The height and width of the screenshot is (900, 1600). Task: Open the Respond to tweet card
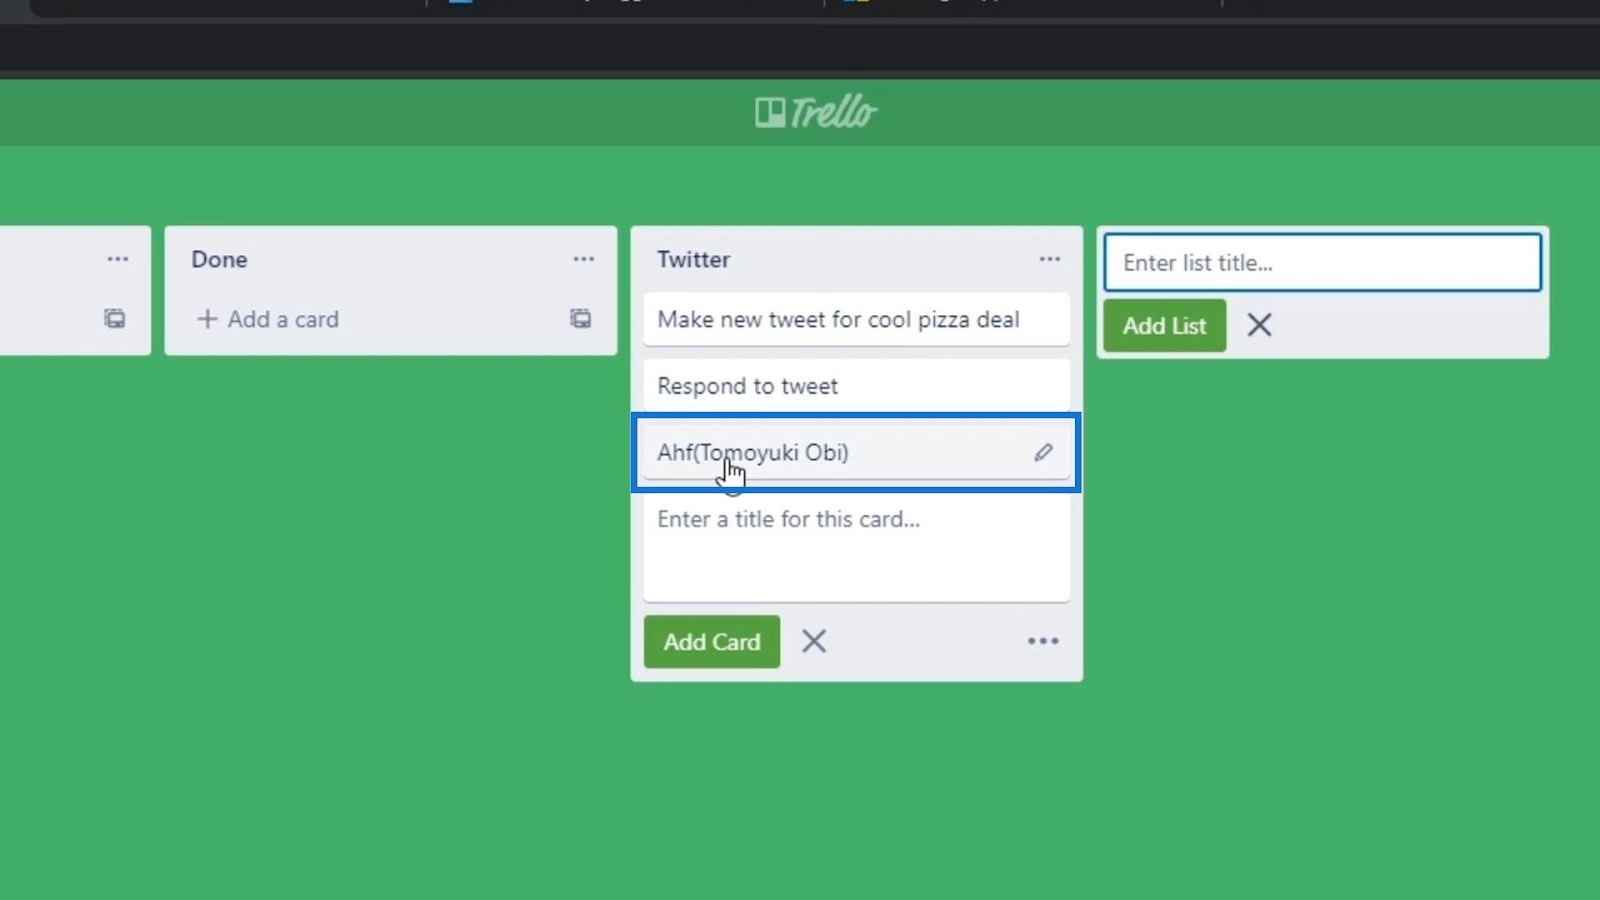(x=857, y=385)
